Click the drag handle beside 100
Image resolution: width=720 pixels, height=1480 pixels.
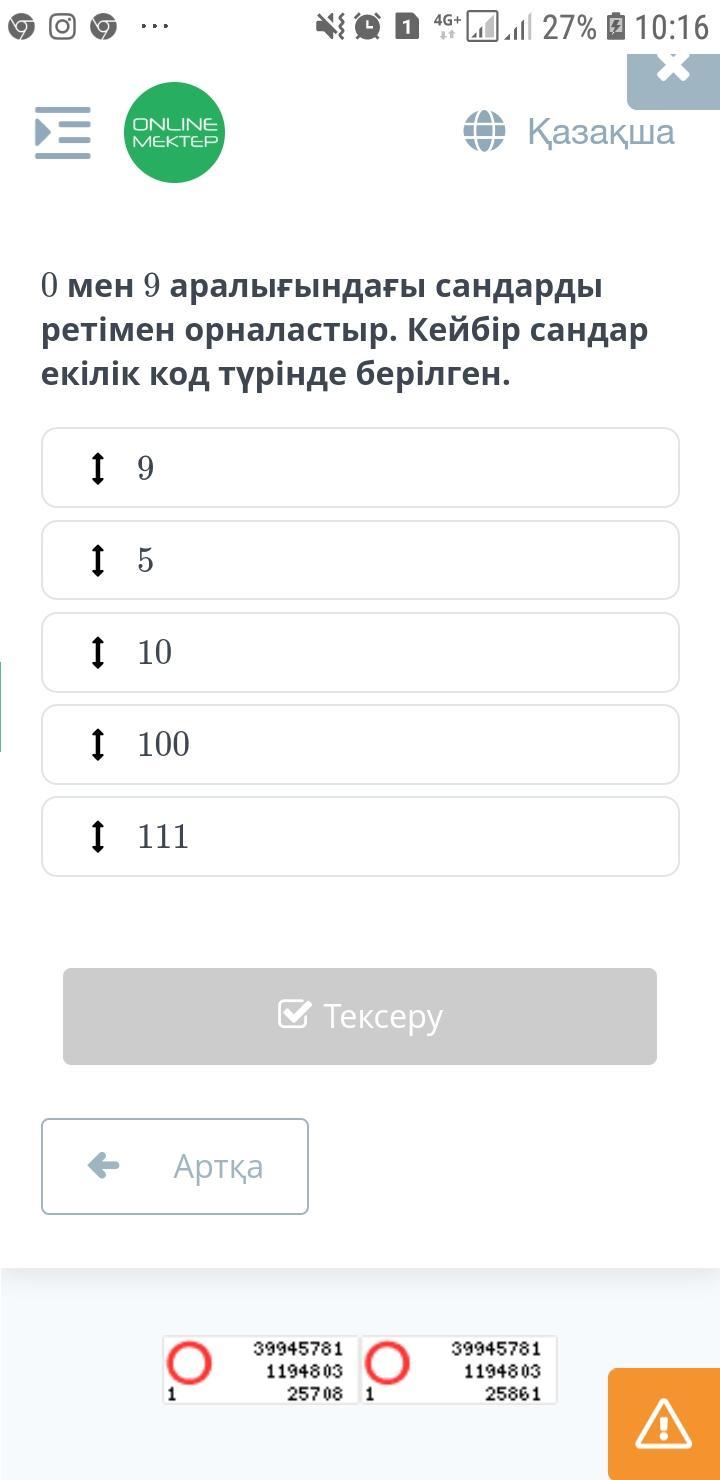98,744
